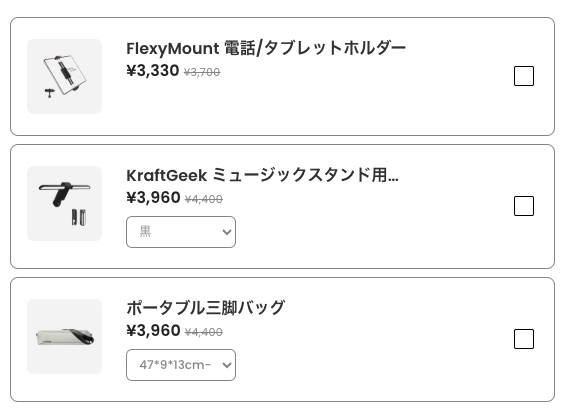
Task: Open the KraftGeek music stand light image
Action: pos(64,203)
